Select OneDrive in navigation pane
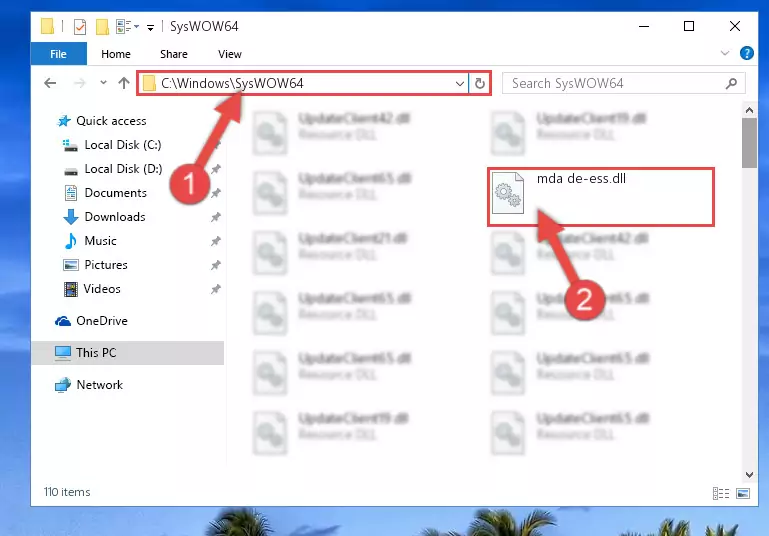The image size is (769, 536). point(102,321)
